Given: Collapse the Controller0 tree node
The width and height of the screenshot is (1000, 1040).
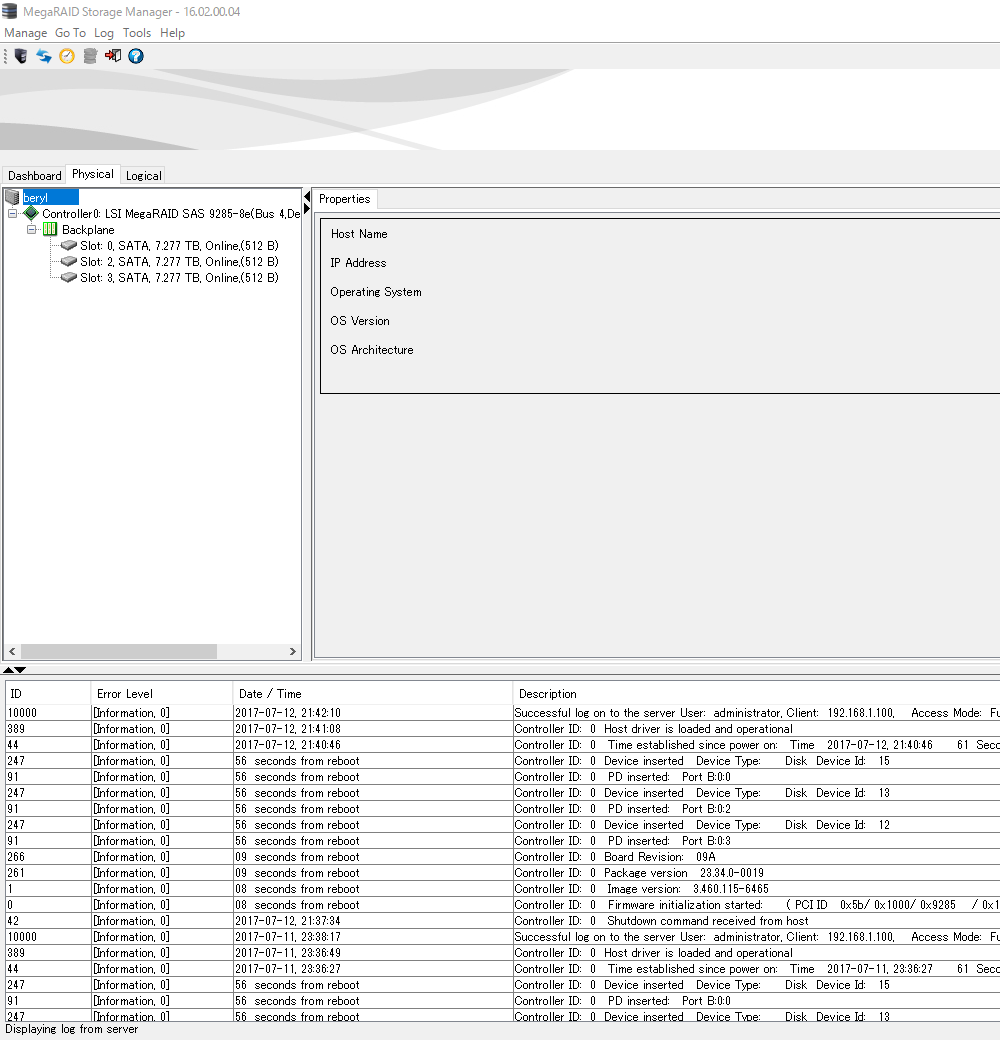Looking at the screenshot, I should 13,214.
